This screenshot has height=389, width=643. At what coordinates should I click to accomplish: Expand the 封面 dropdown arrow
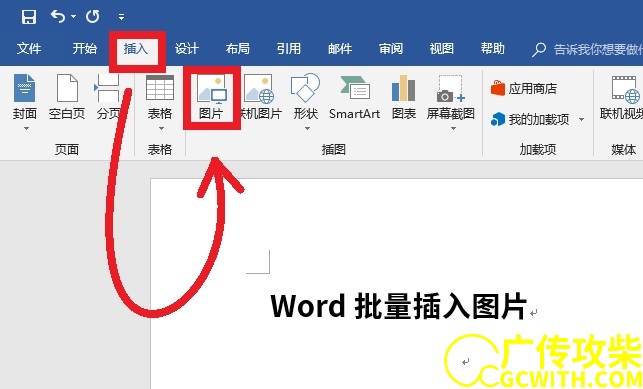(x=26, y=128)
